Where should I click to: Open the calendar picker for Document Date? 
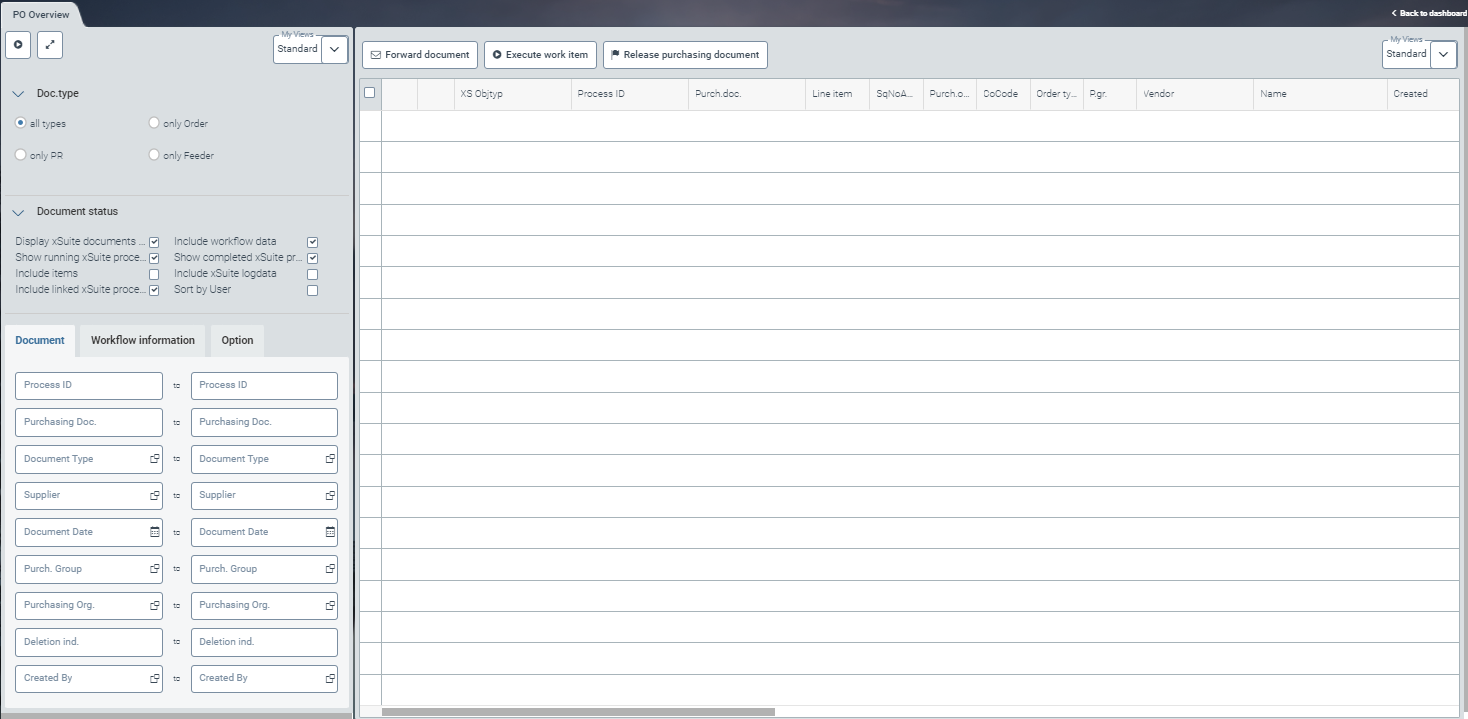152,532
